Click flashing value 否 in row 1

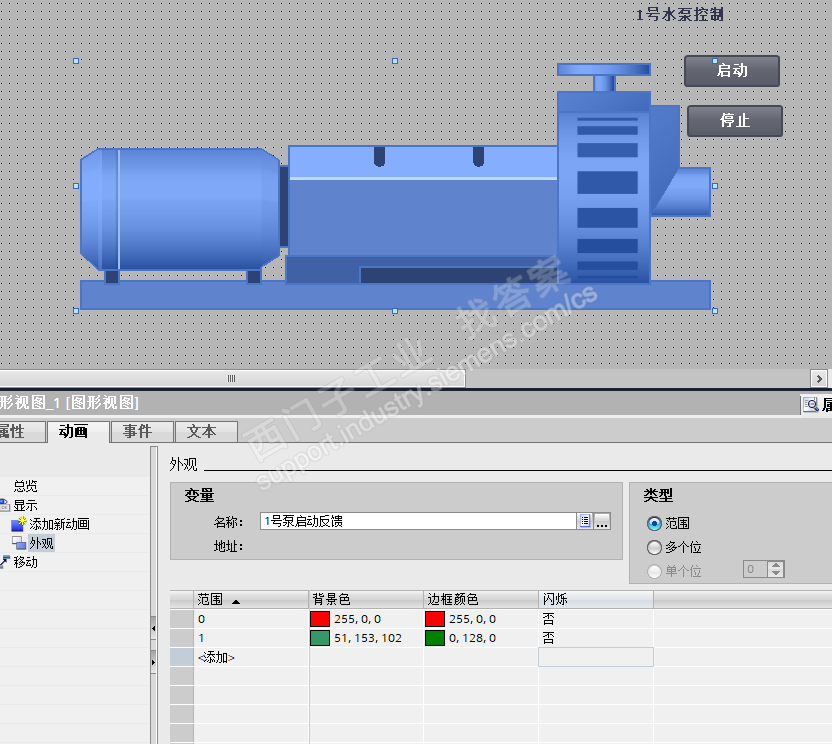click(x=548, y=638)
